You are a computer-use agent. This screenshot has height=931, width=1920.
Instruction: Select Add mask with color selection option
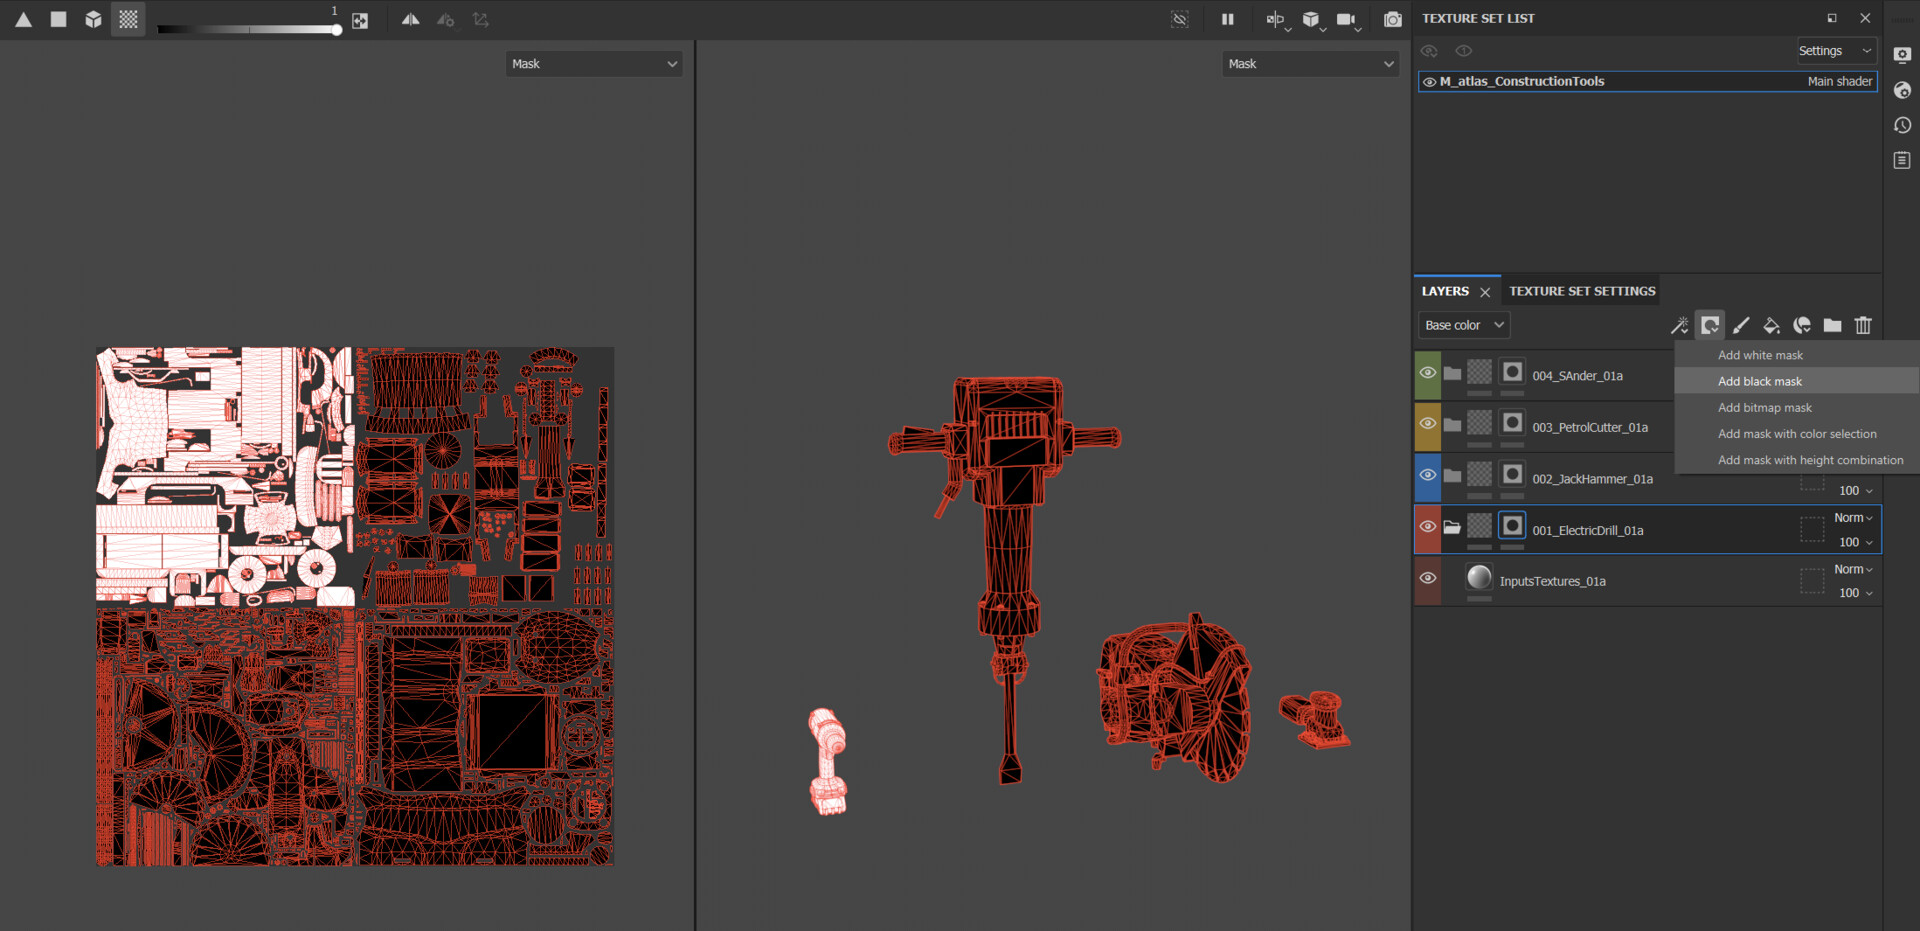[1797, 434]
